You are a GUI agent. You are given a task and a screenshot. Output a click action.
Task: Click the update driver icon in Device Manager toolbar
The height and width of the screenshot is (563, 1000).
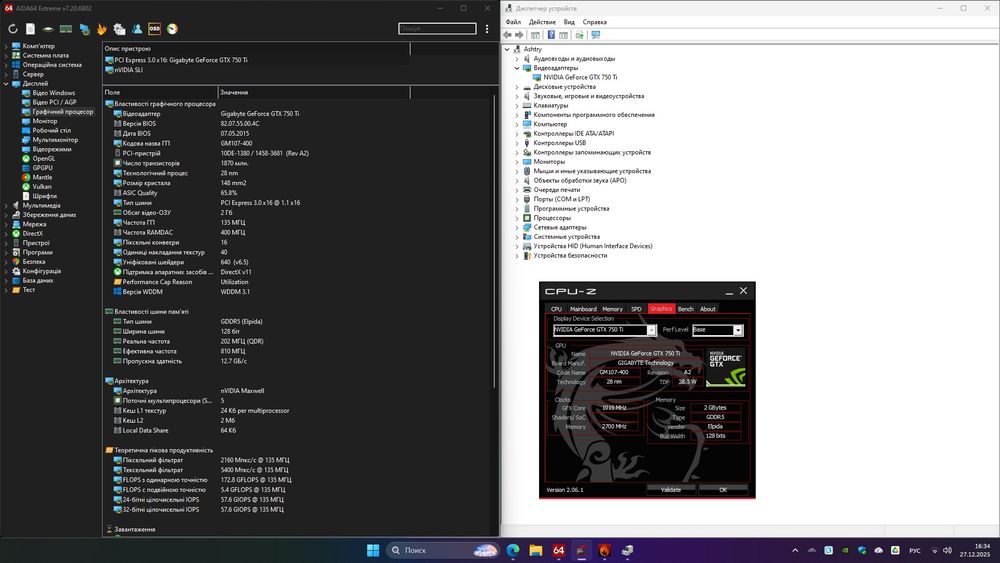(x=579, y=35)
